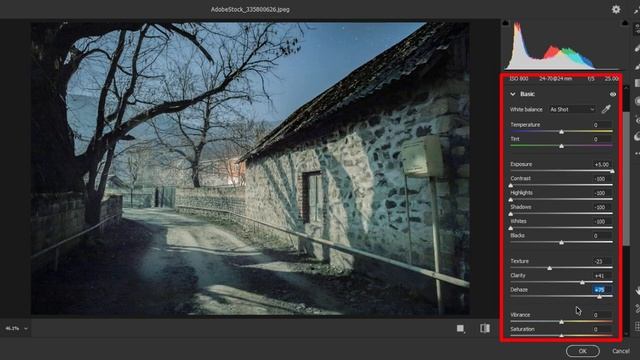Click the Blacks value field

[x=602, y=236]
